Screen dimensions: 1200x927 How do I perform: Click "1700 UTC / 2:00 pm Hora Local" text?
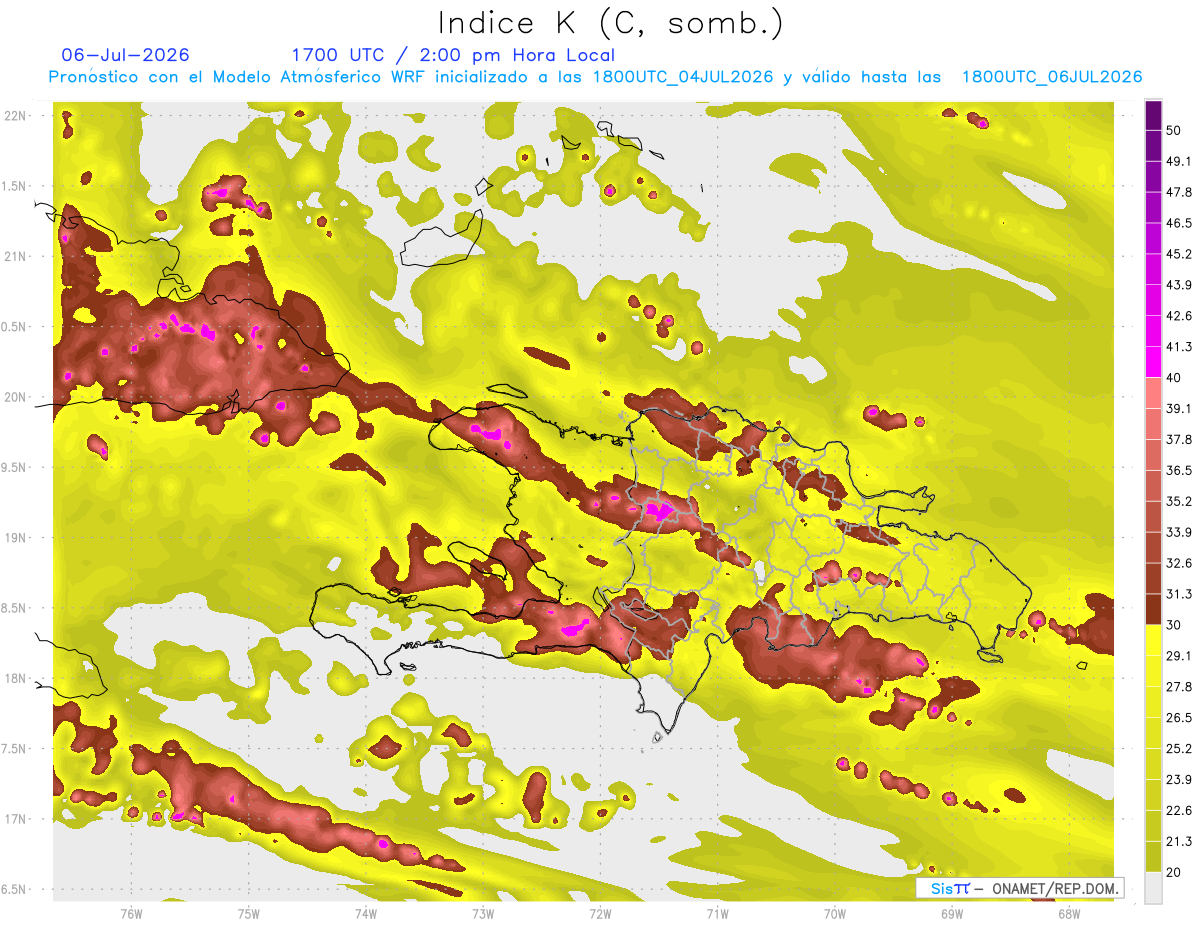click(453, 55)
